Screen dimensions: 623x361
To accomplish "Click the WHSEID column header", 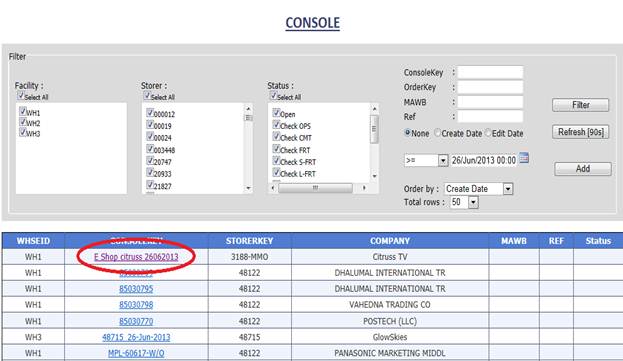I will tap(33, 241).
